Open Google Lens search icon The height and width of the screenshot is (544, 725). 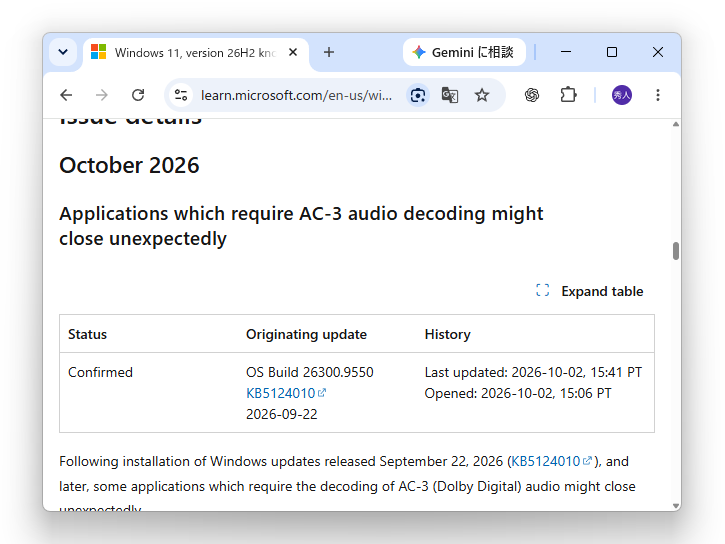pyautogui.click(x=418, y=95)
